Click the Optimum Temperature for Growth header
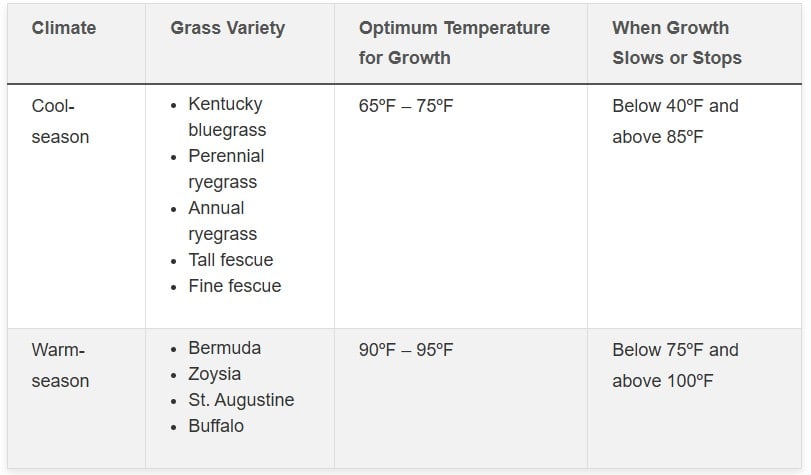 point(454,42)
